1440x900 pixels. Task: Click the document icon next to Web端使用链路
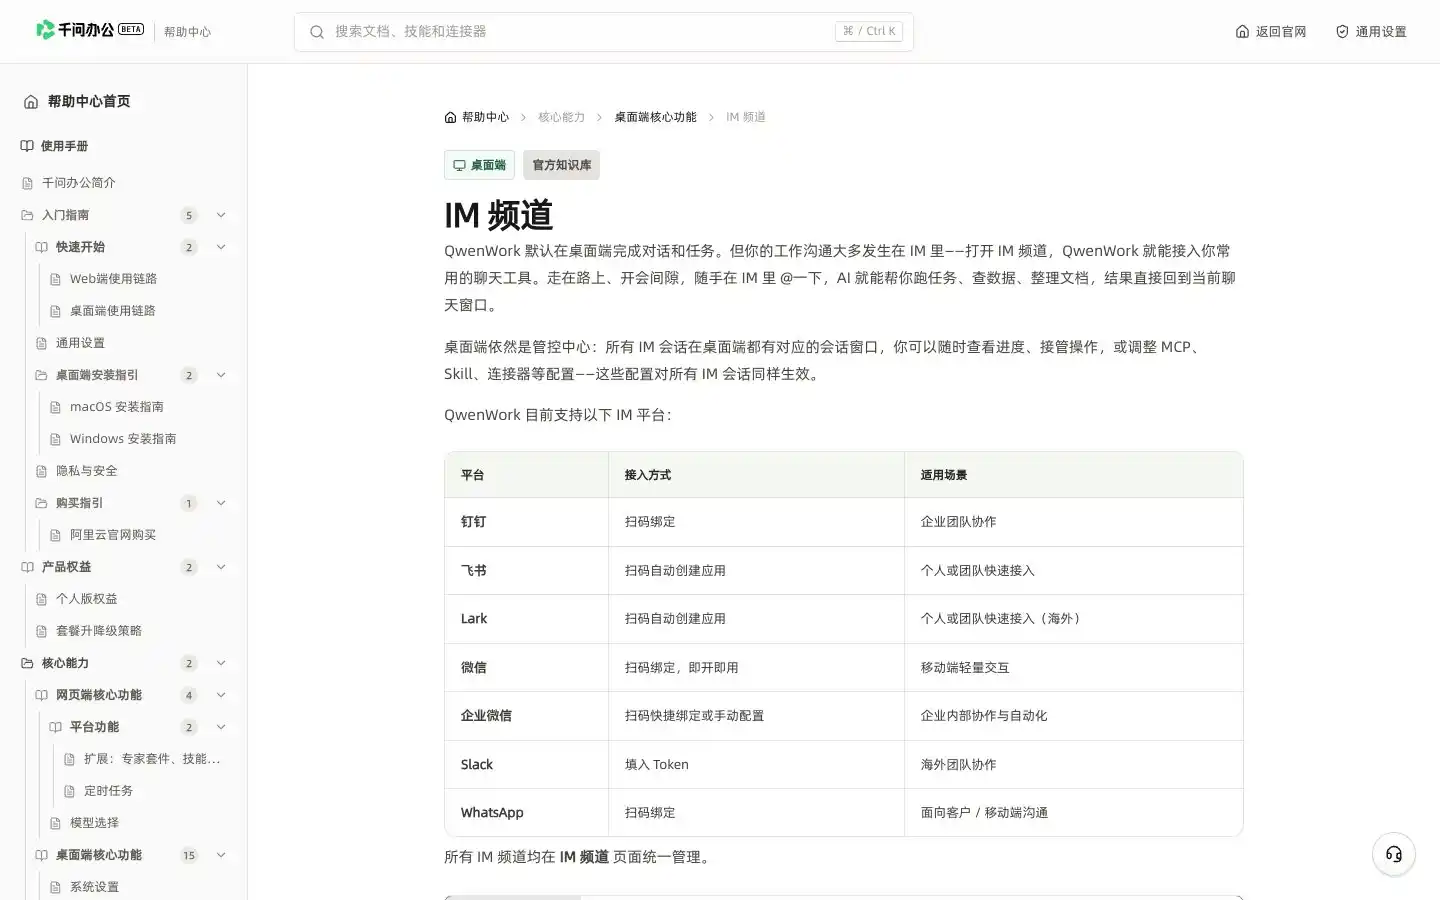point(55,279)
